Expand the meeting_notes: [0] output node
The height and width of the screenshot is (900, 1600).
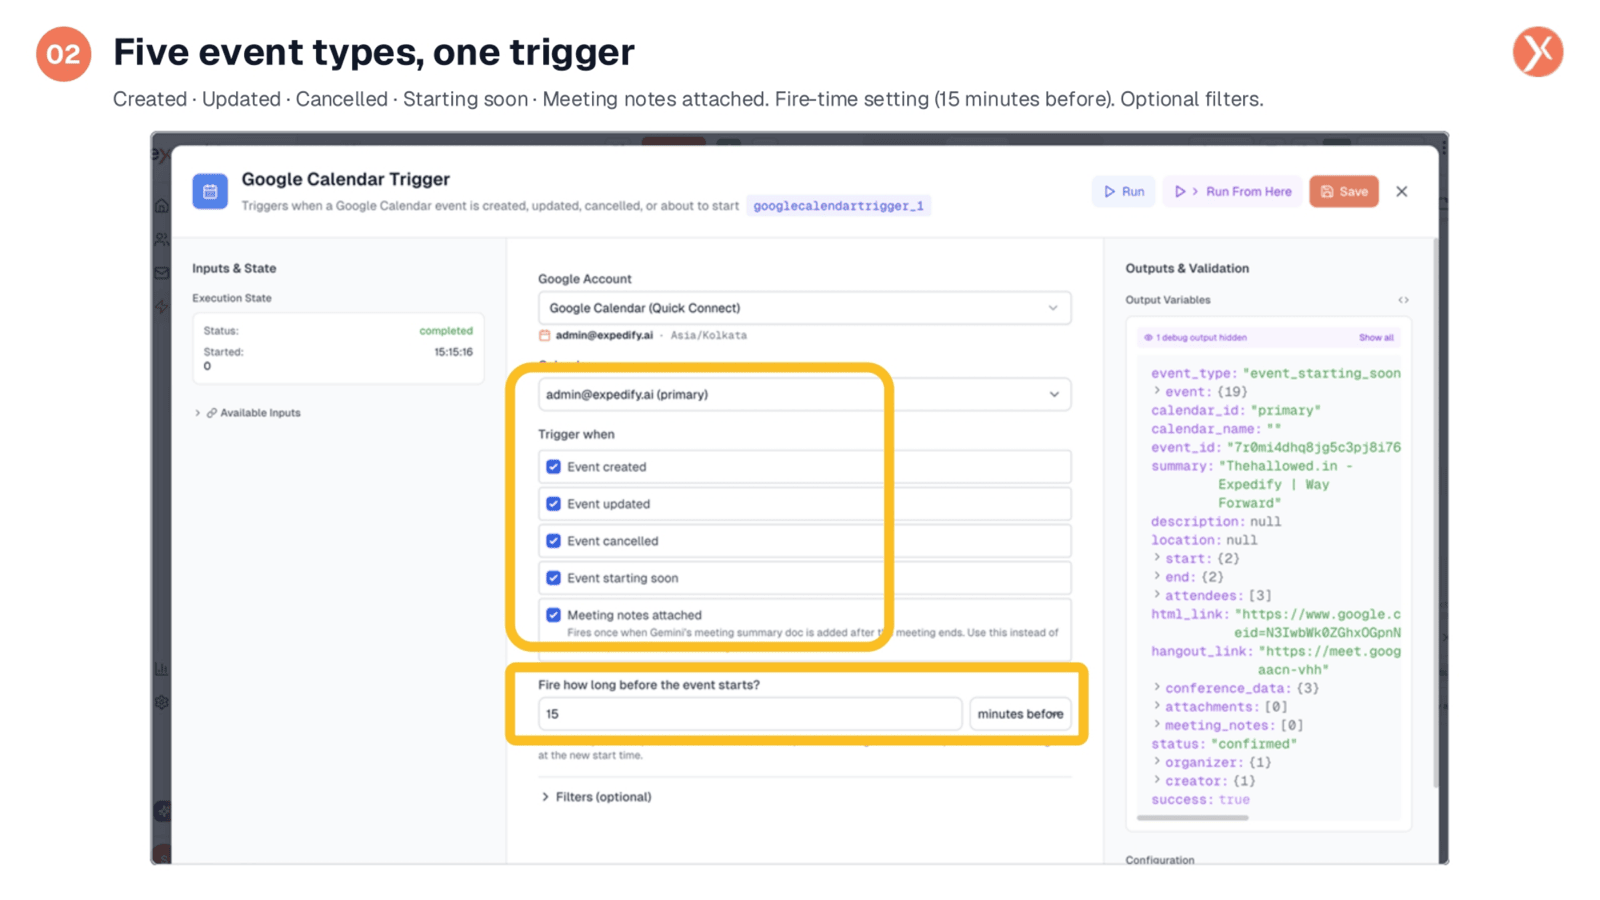(x=1157, y=725)
